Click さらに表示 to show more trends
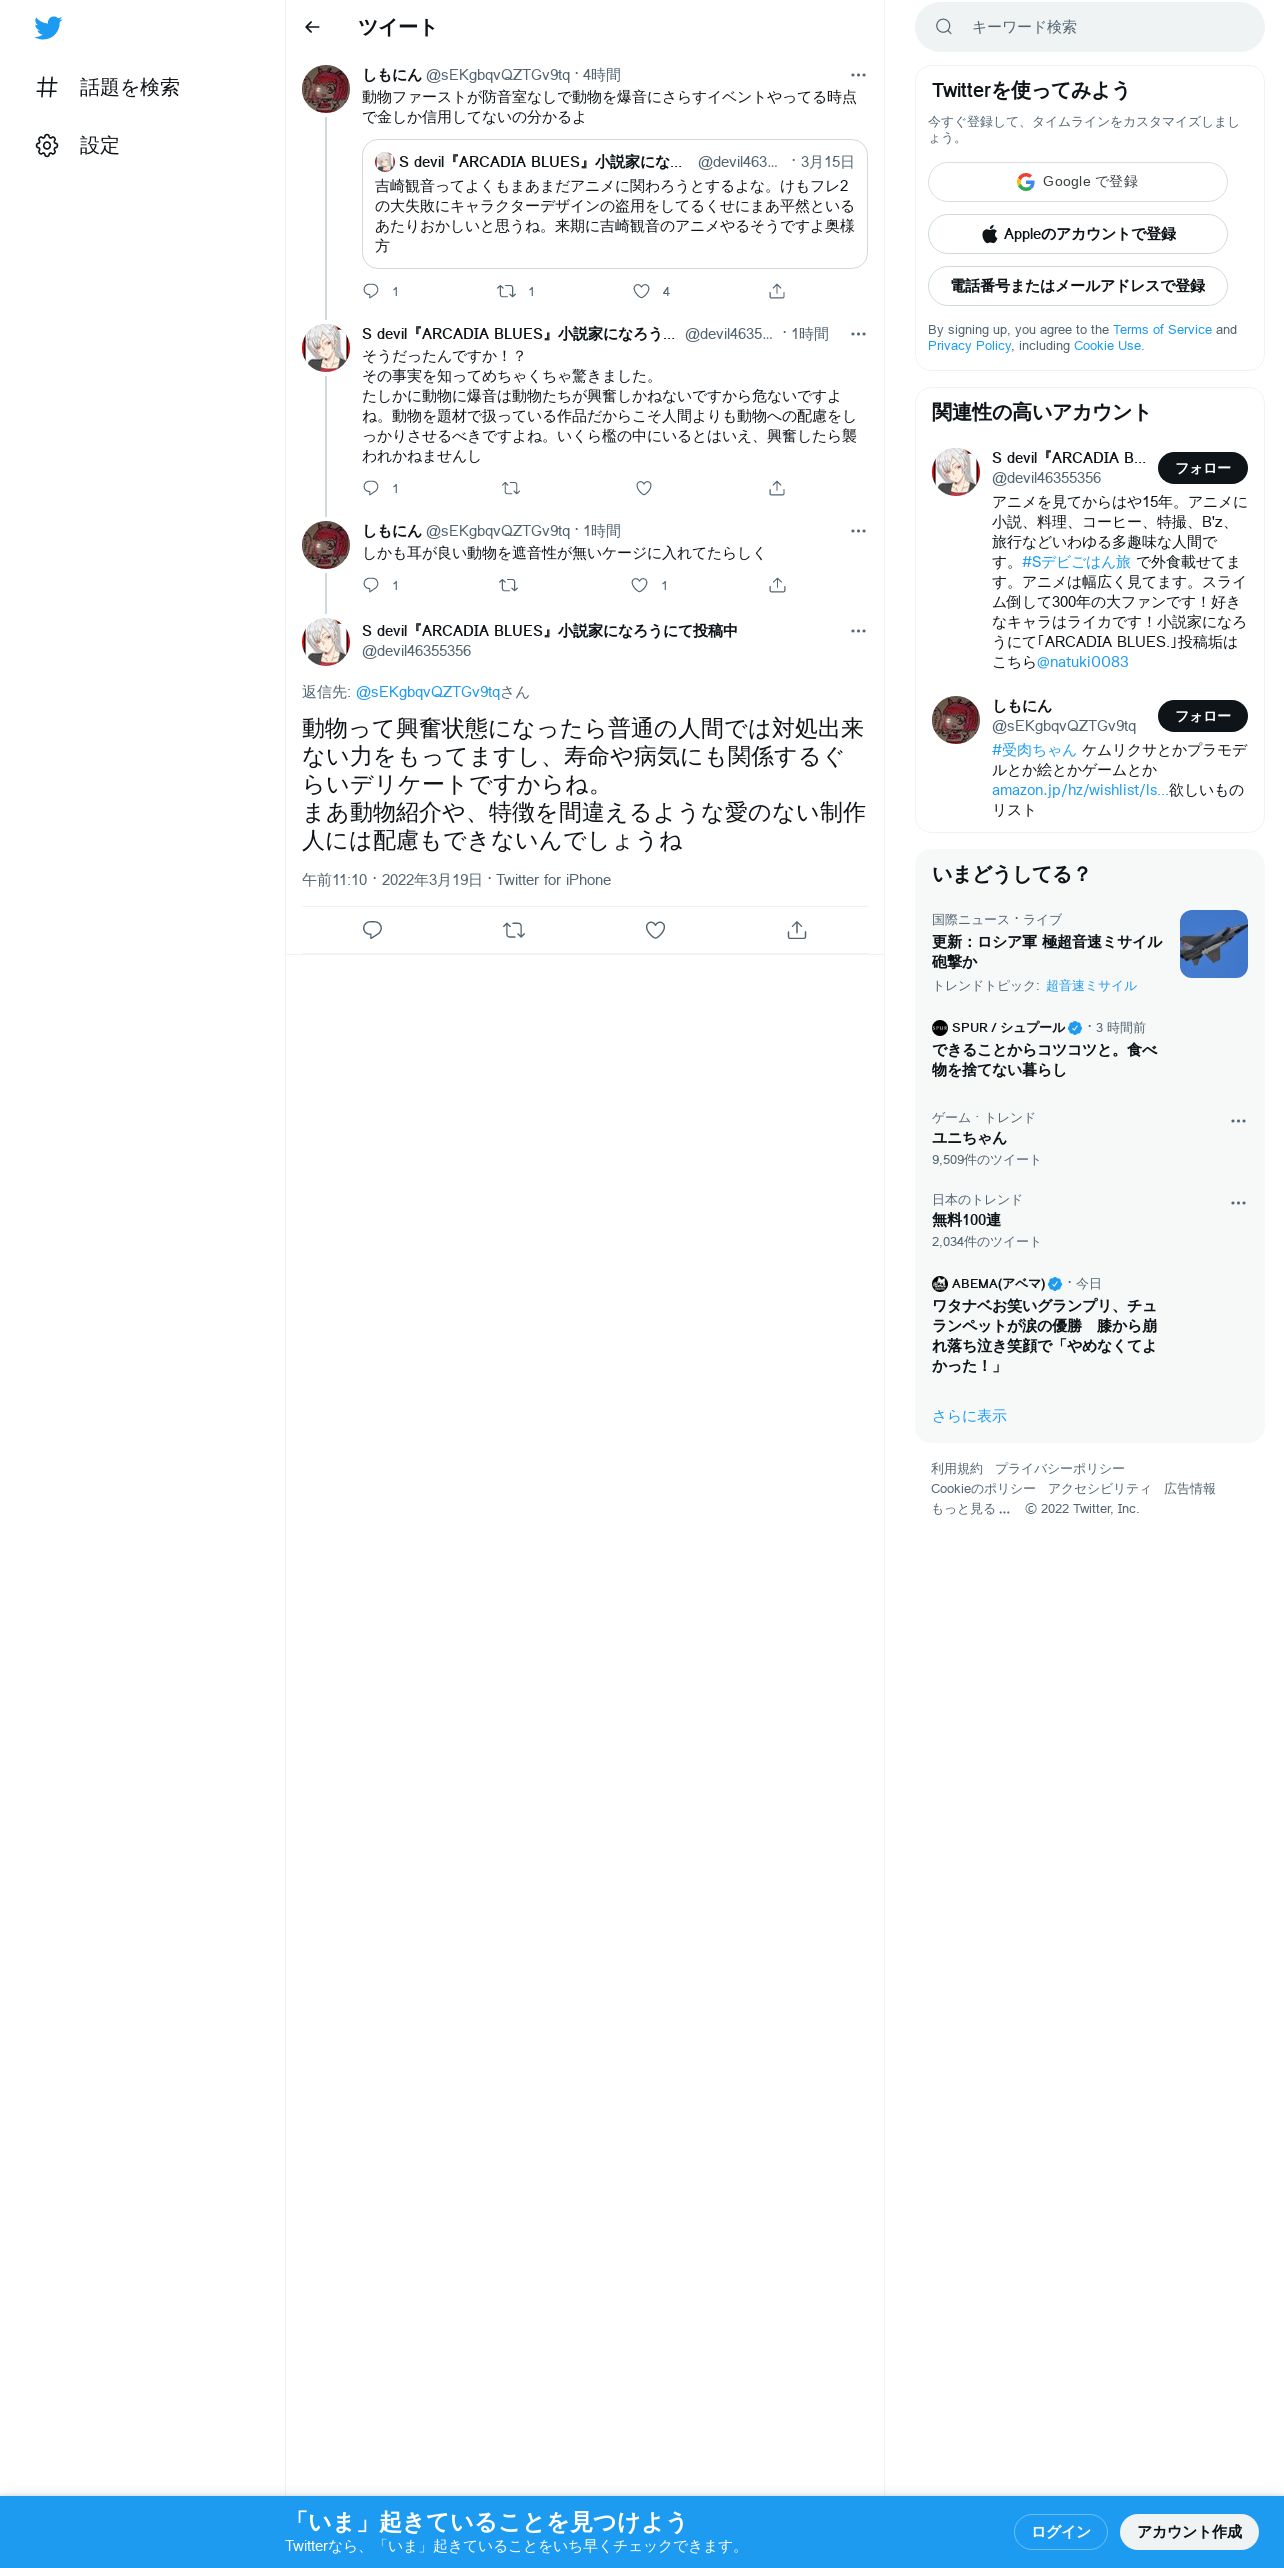The width and height of the screenshot is (1284, 2568). [x=969, y=1416]
